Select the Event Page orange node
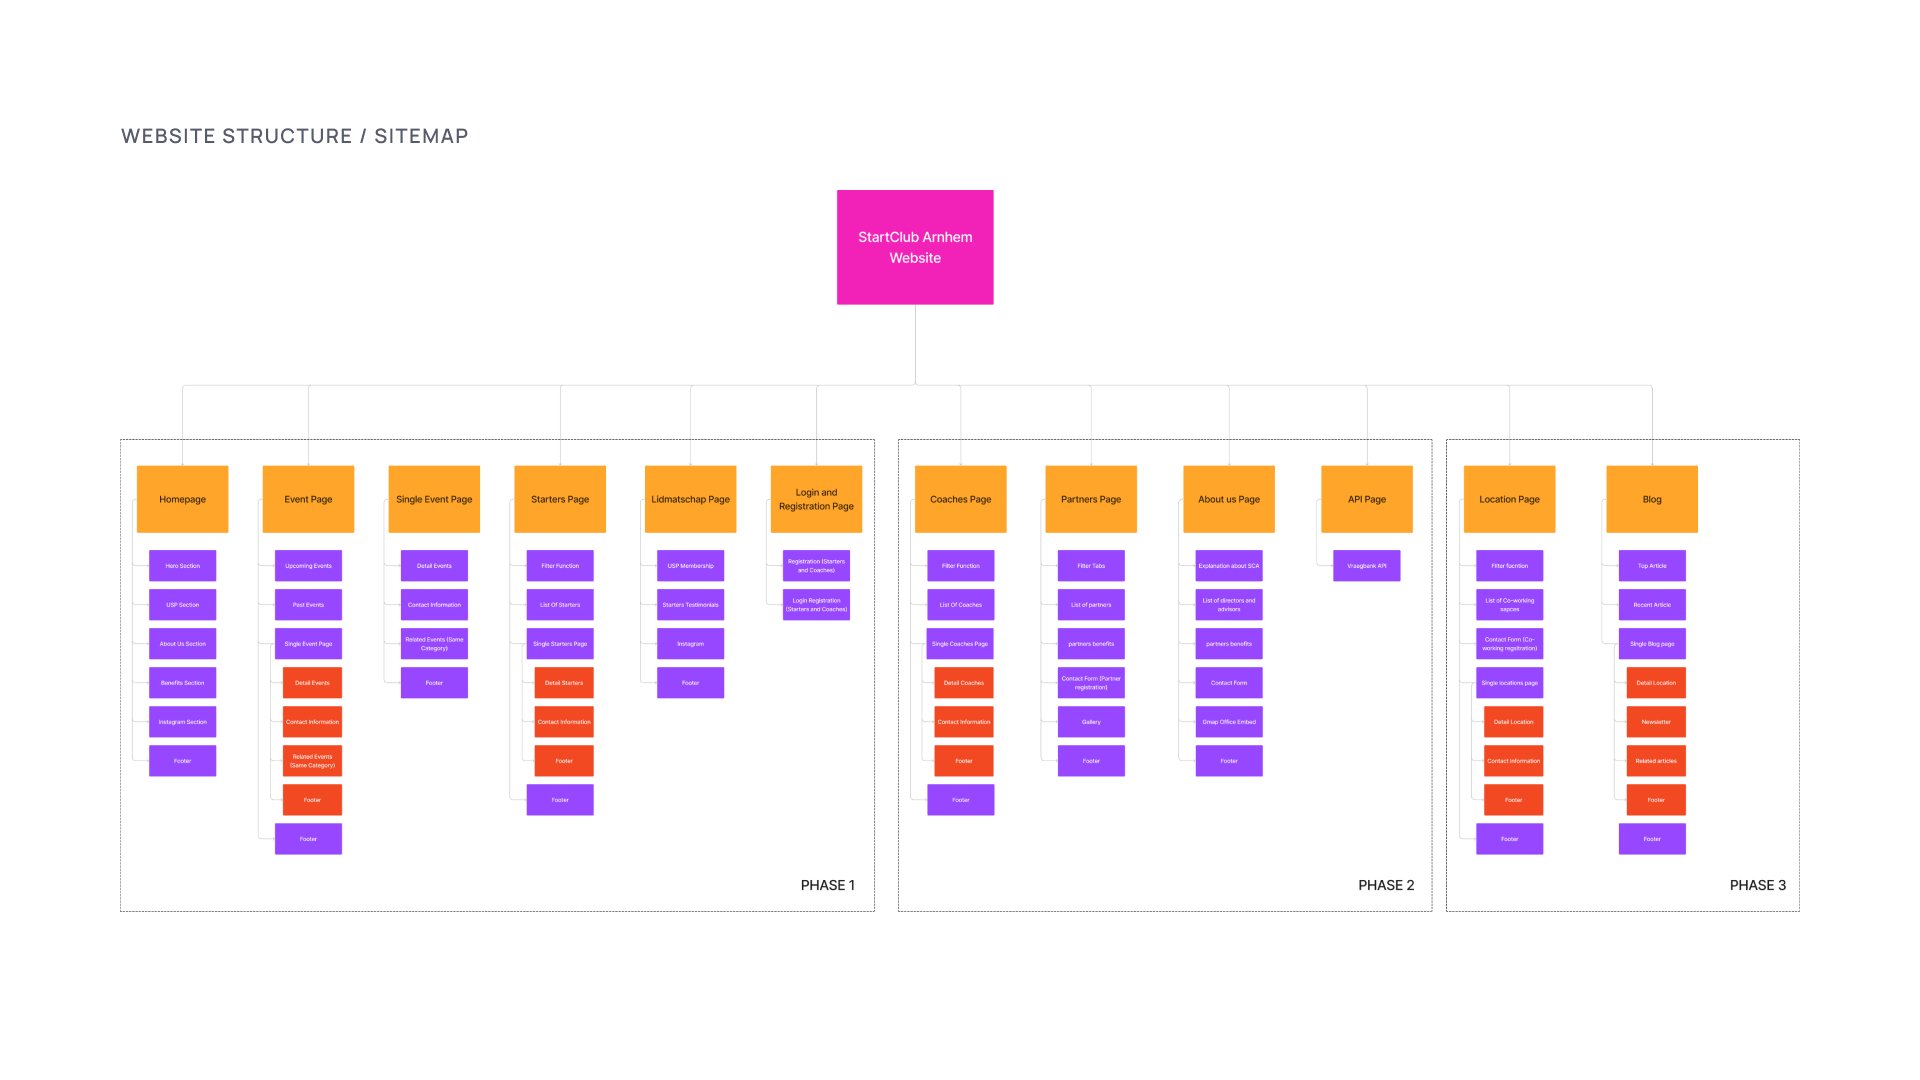This screenshot has width=1920, height=1080. pos(308,499)
